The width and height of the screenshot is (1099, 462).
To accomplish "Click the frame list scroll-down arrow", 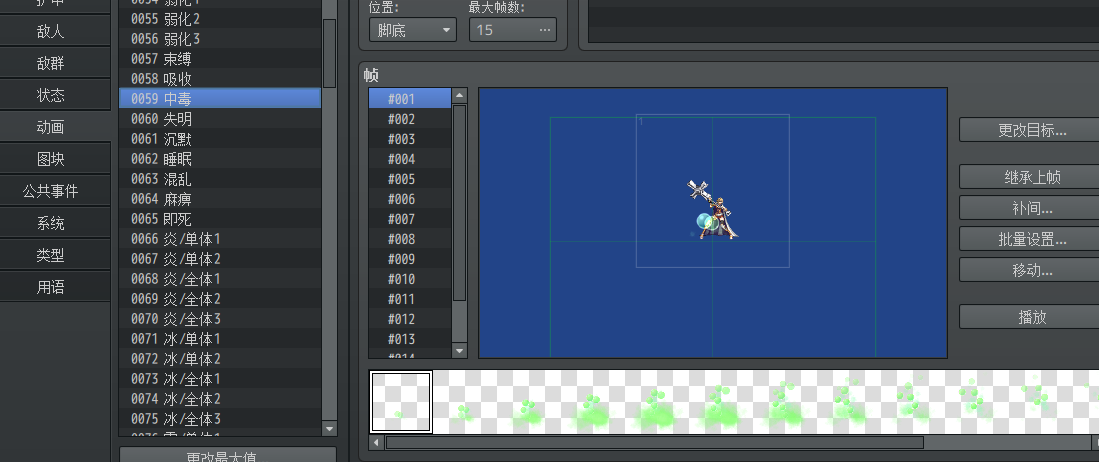I will point(460,351).
